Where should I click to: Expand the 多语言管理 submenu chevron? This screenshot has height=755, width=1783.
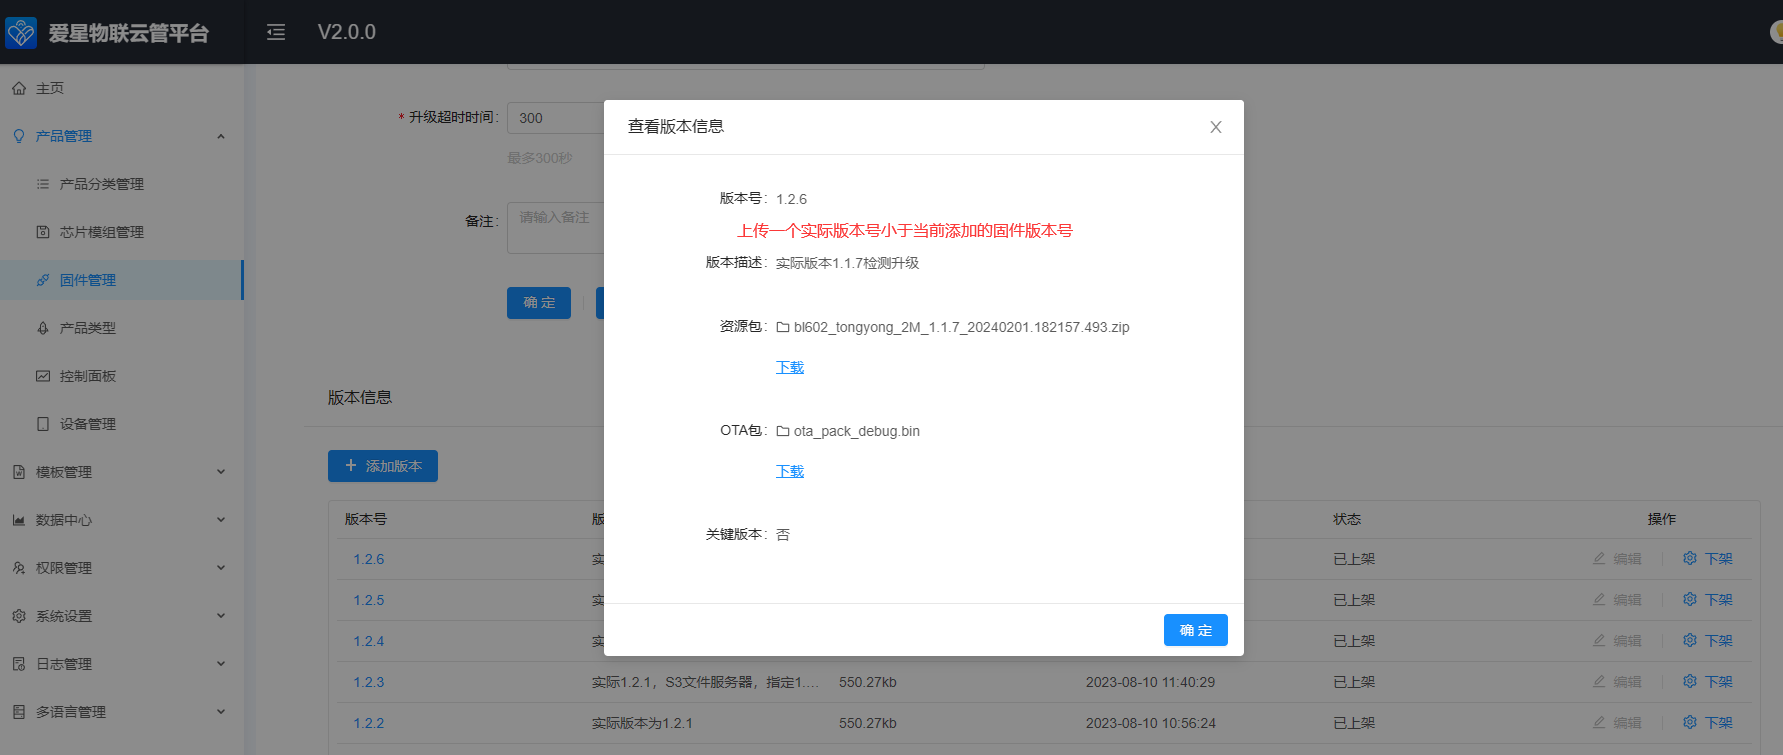tap(221, 712)
